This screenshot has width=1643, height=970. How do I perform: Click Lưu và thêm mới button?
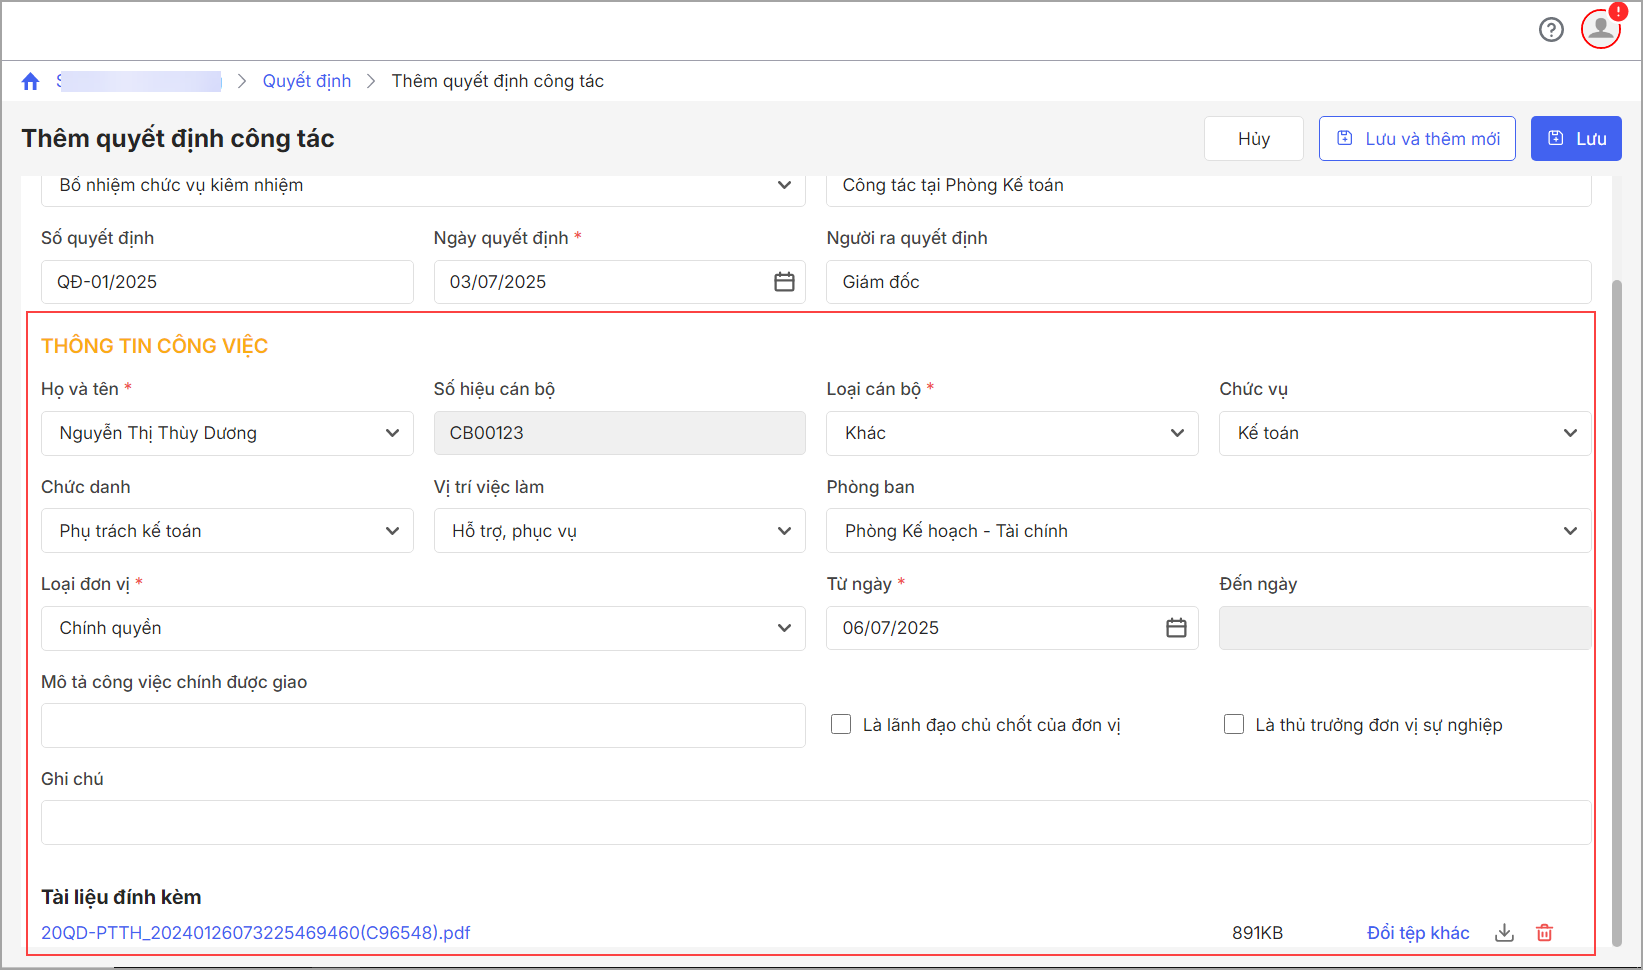[1417, 139]
